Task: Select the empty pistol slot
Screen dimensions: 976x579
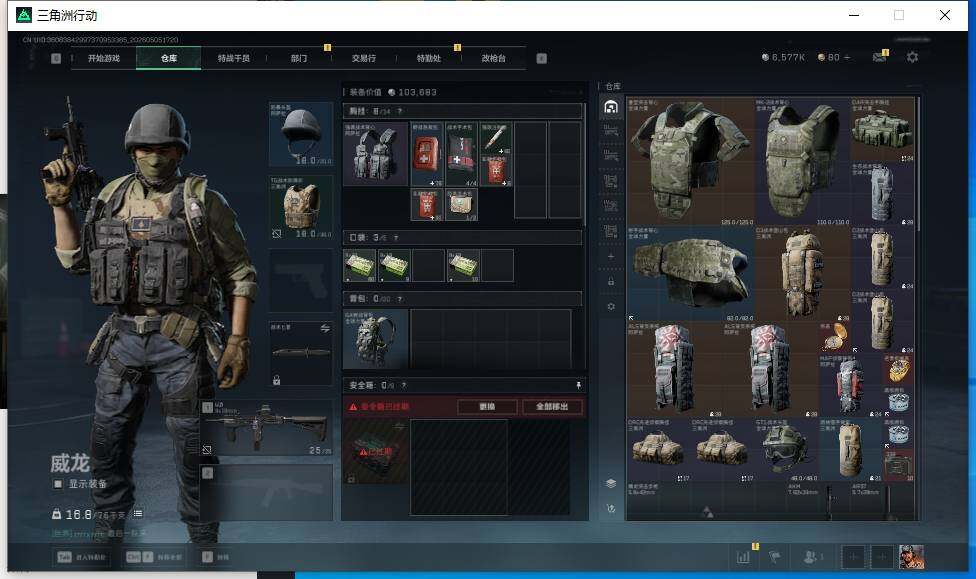Action: click(x=301, y=281)
